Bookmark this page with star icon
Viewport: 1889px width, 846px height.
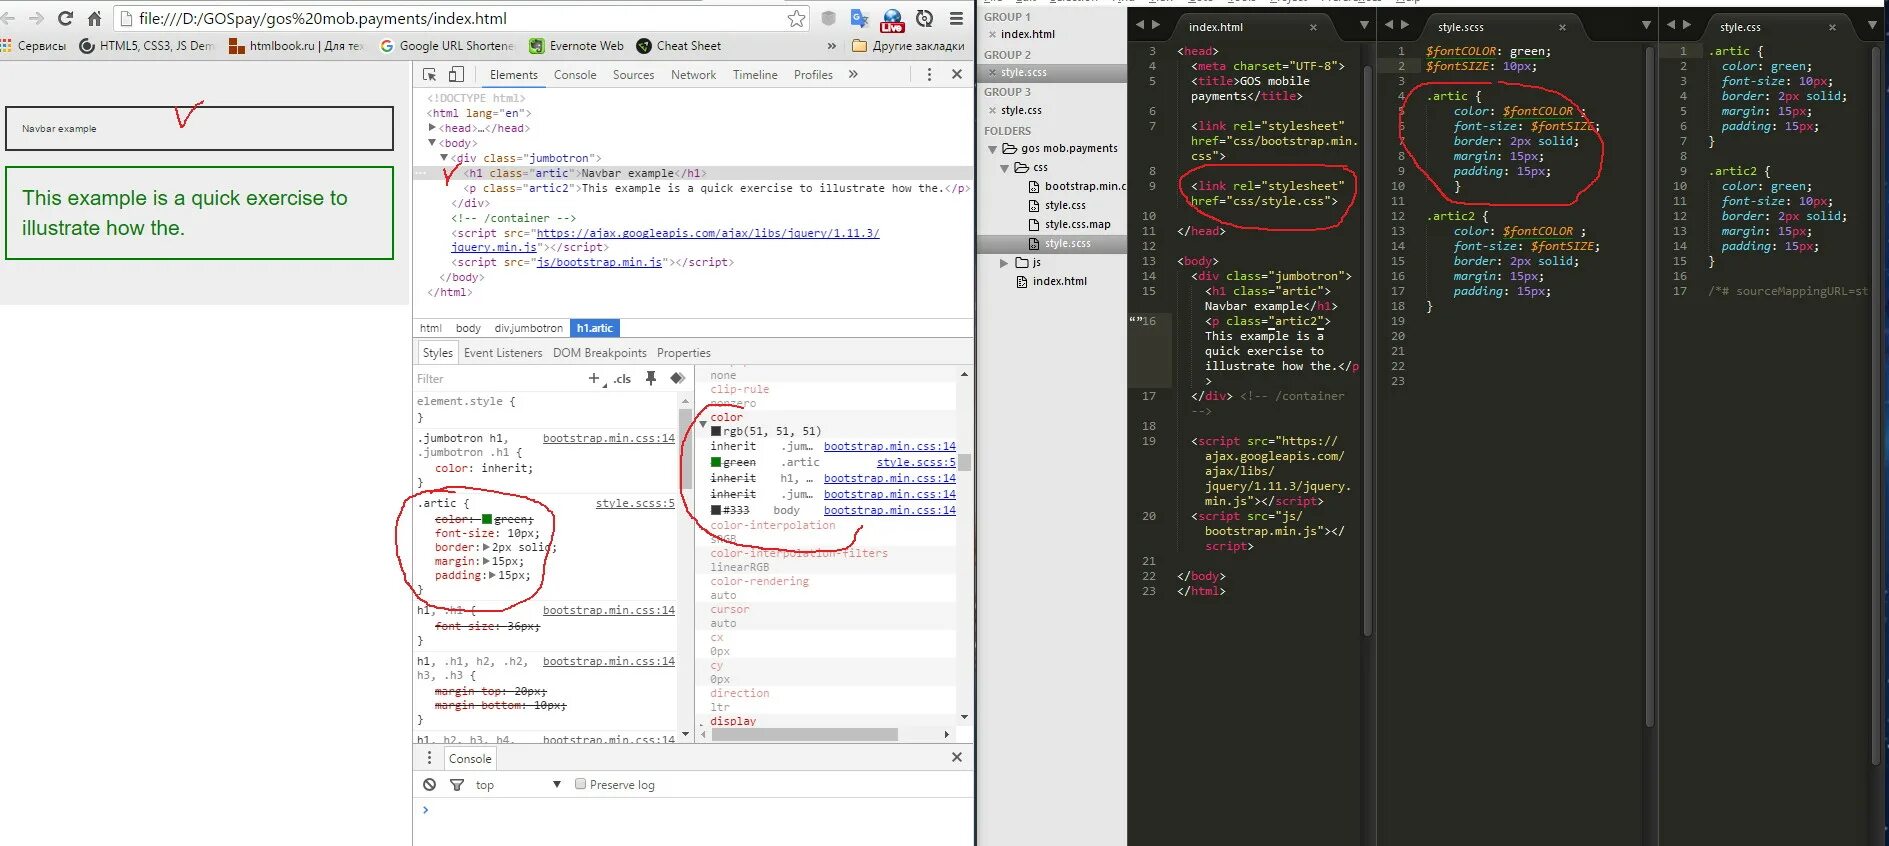796,18
